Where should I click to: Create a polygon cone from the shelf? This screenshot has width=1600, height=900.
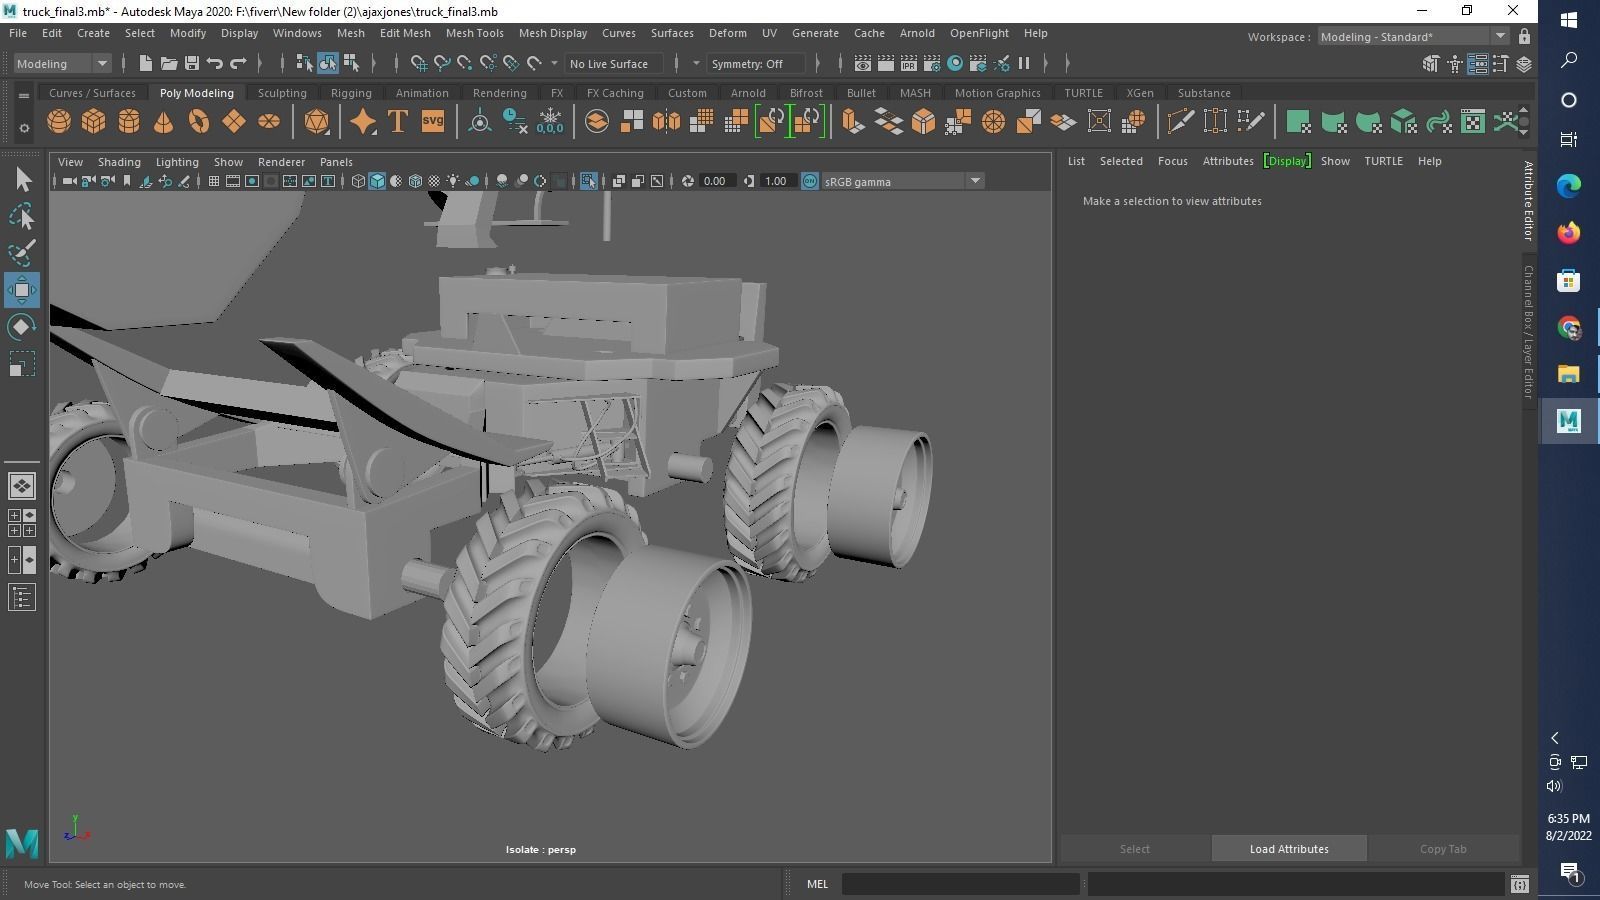(163, 122)
